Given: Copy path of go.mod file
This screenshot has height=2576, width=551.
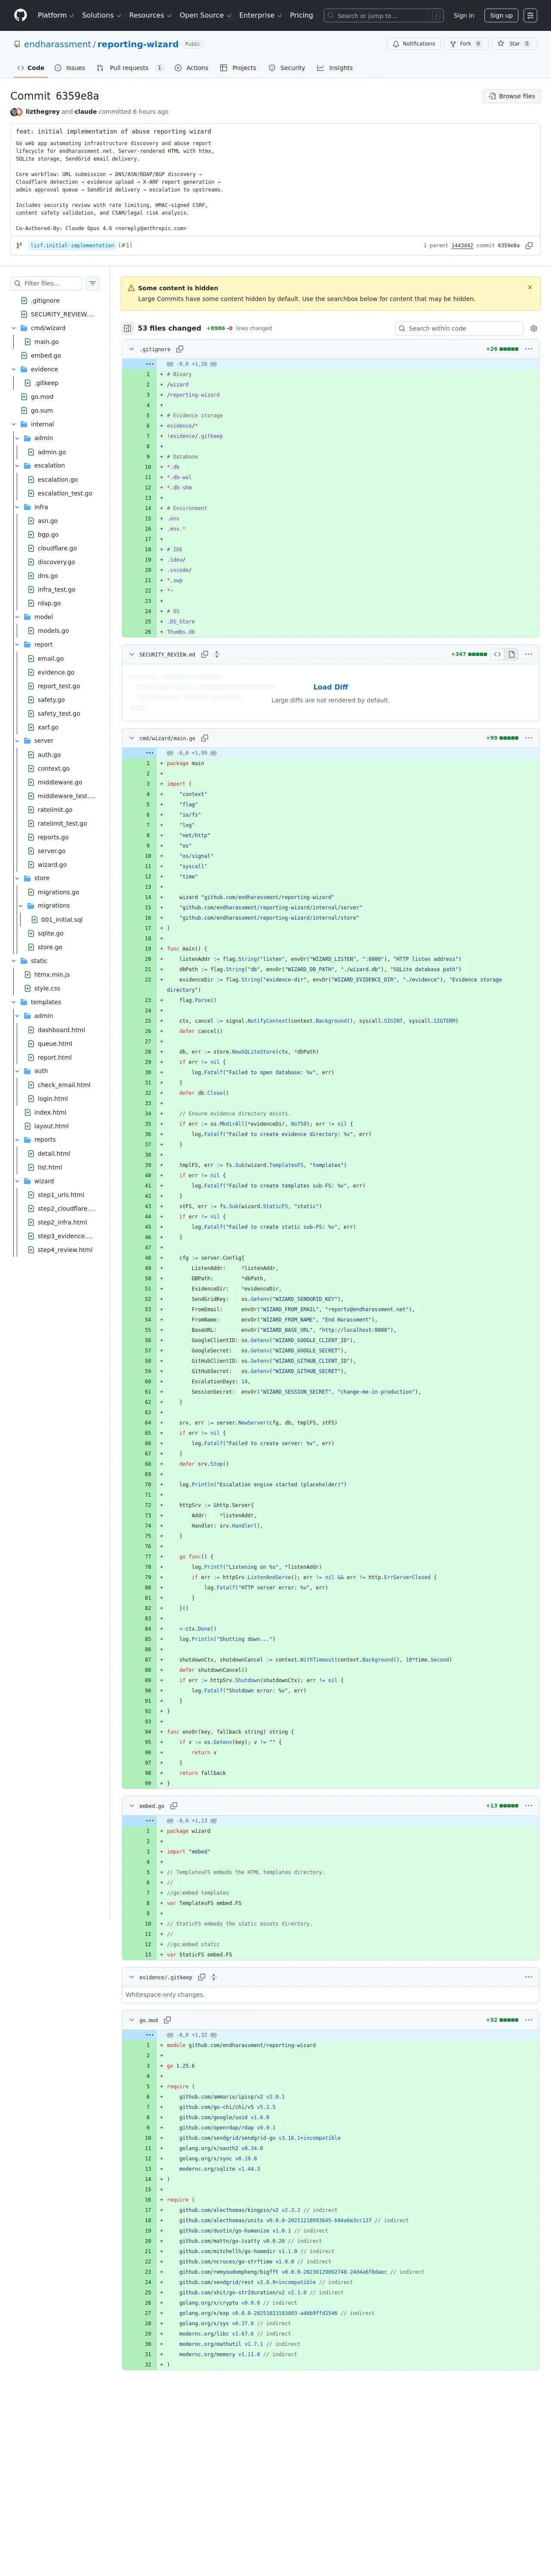Looking at the screenshot, I should [x=167, y=2020].
